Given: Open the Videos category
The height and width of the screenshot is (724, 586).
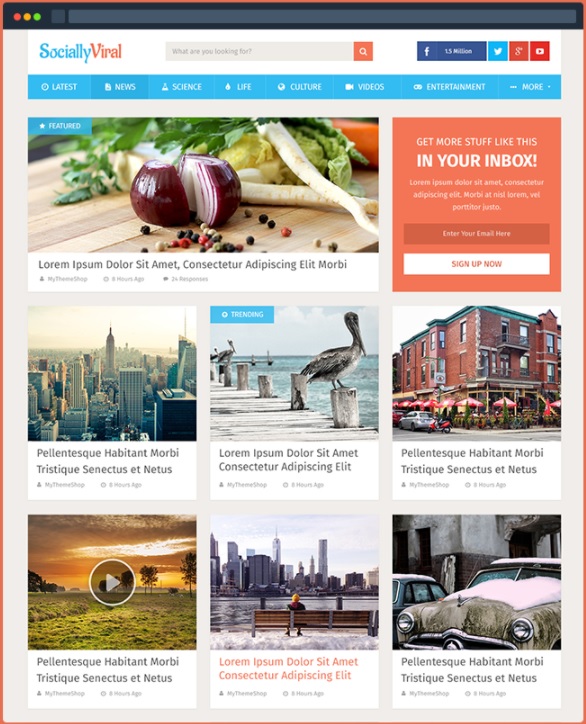Looking at the screenshot, I should 365,87.
